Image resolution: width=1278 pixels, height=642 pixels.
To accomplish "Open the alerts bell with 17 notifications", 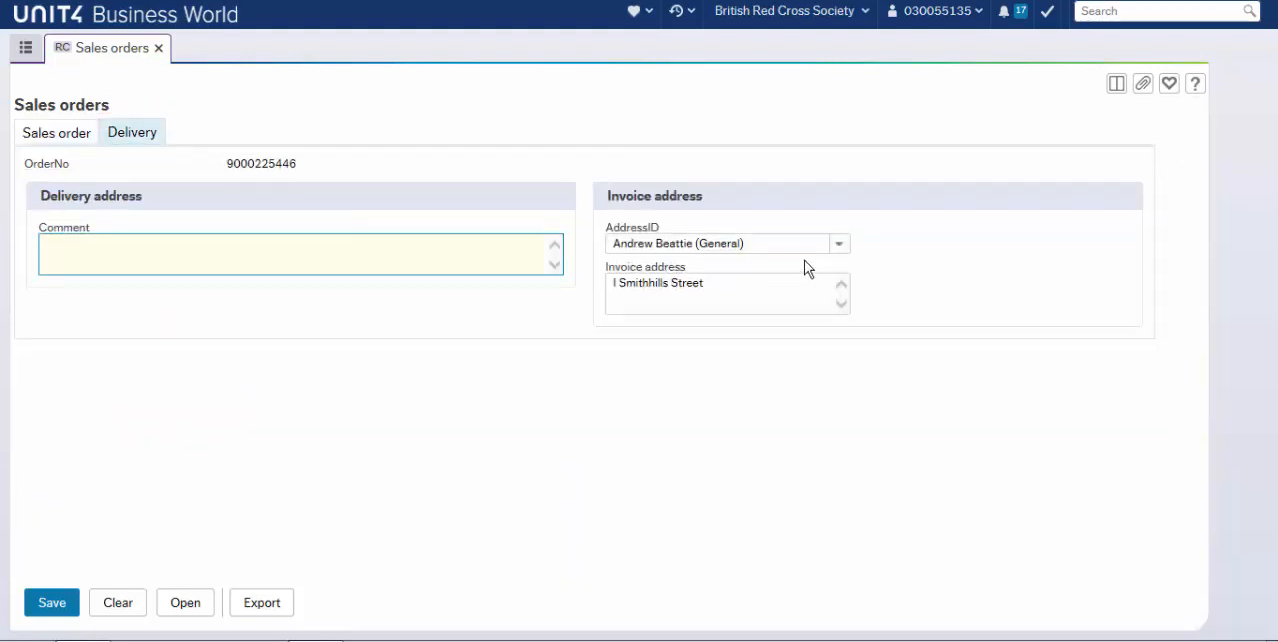I will click(1012, 11).
